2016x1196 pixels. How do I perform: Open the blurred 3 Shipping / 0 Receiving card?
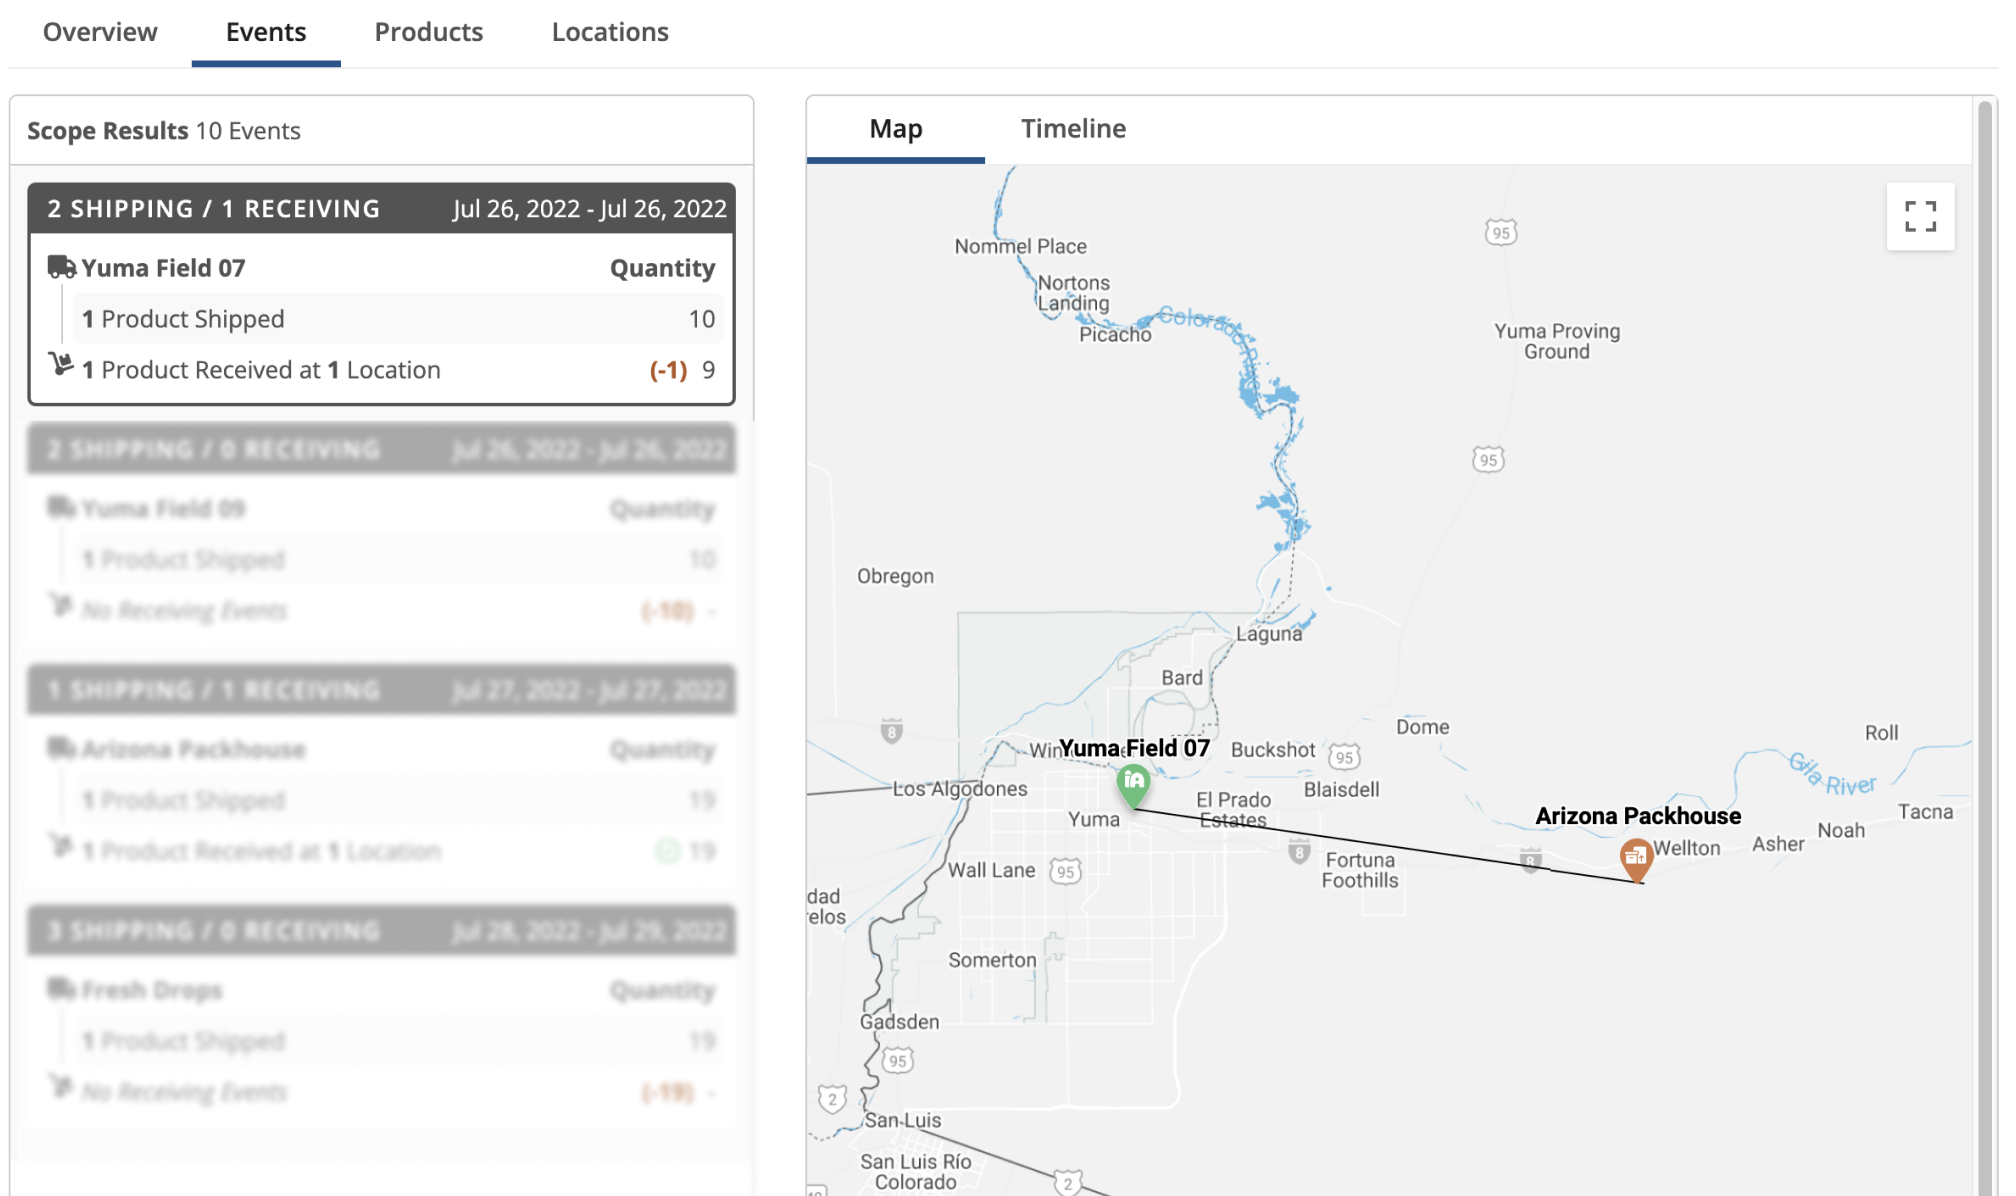[381, 931]
